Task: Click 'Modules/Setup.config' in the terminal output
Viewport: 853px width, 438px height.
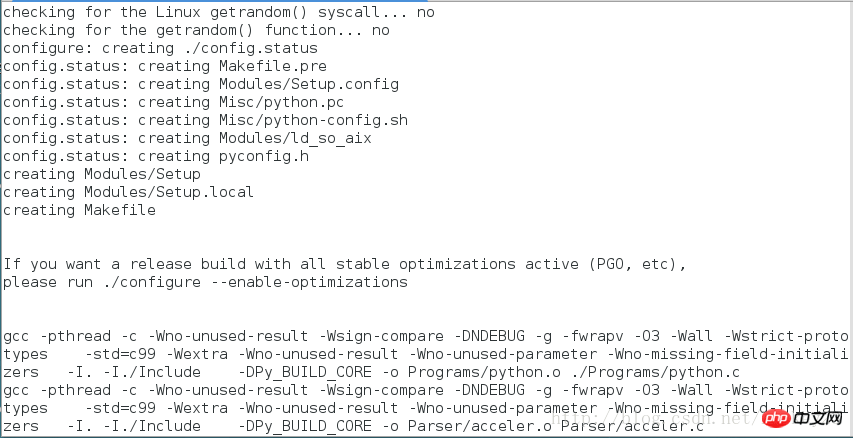Action: 309,84
